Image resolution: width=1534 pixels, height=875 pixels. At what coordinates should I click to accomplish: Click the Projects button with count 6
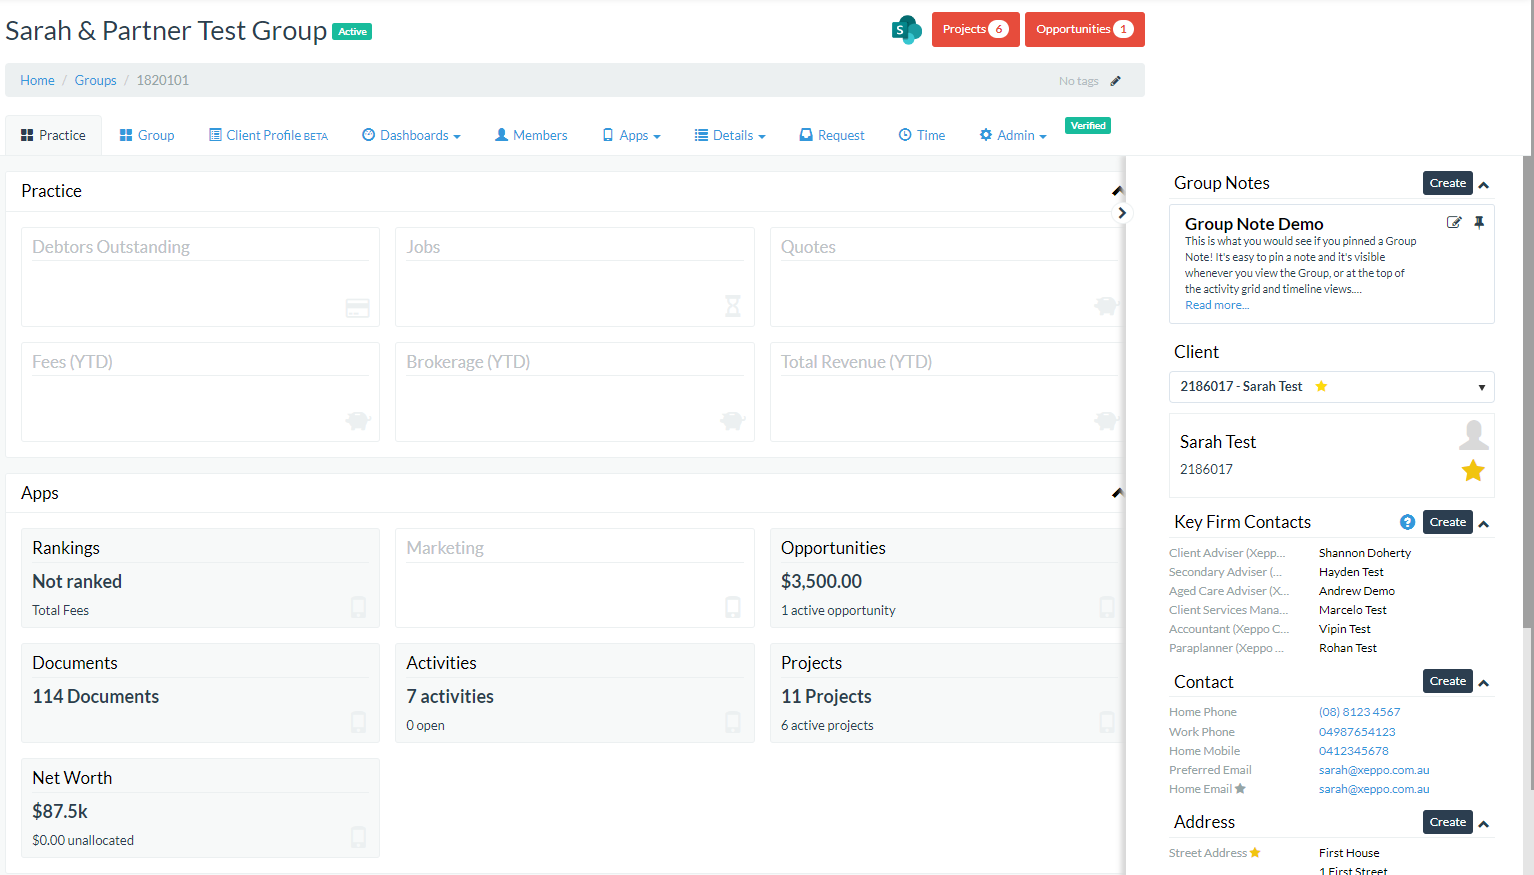click(976, 29)
